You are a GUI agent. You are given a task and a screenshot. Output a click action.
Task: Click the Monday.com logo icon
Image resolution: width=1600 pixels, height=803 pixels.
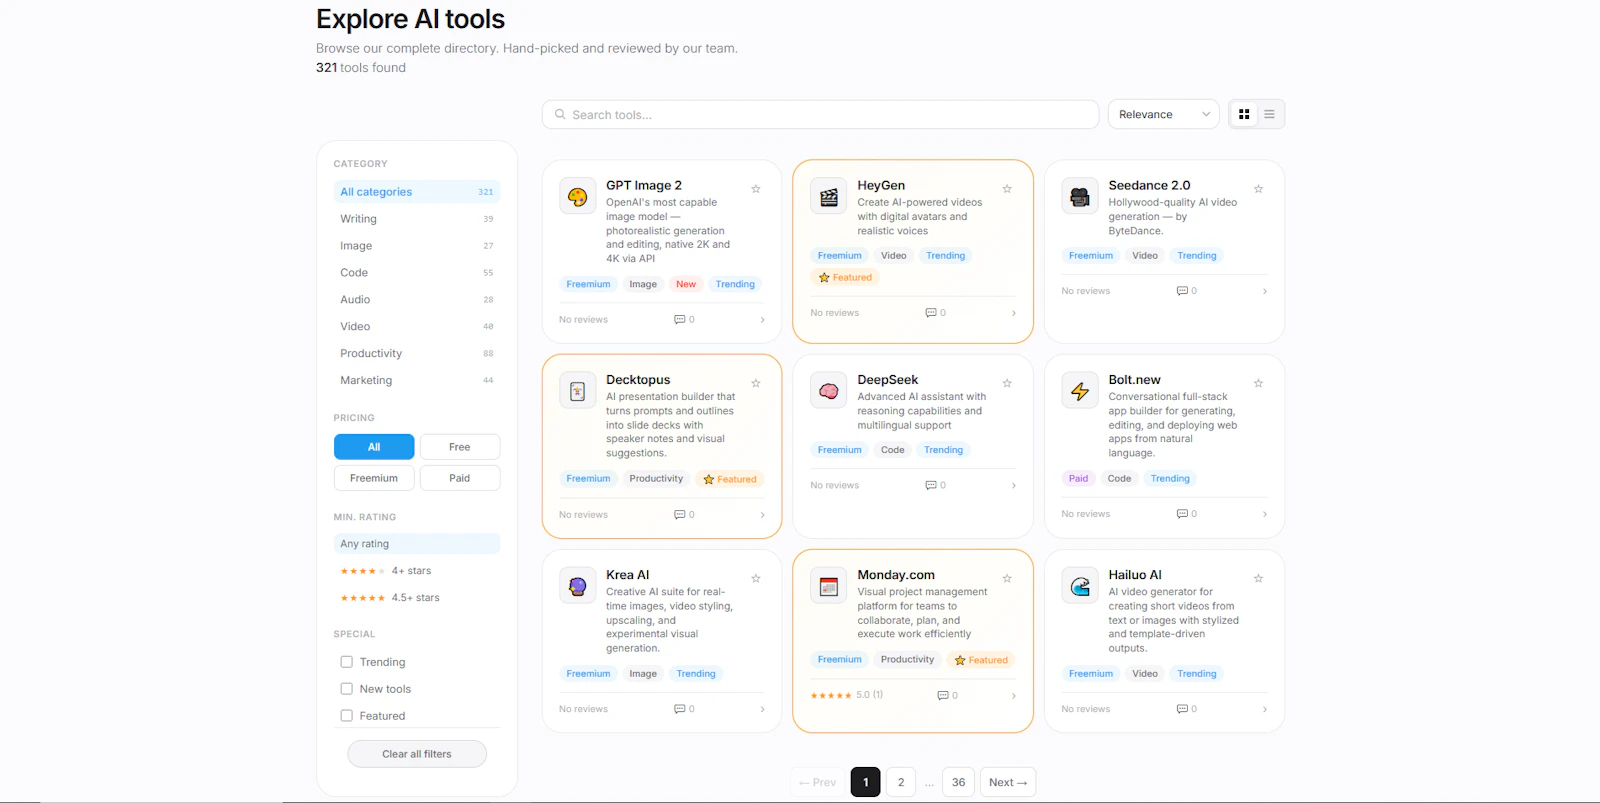829,586
